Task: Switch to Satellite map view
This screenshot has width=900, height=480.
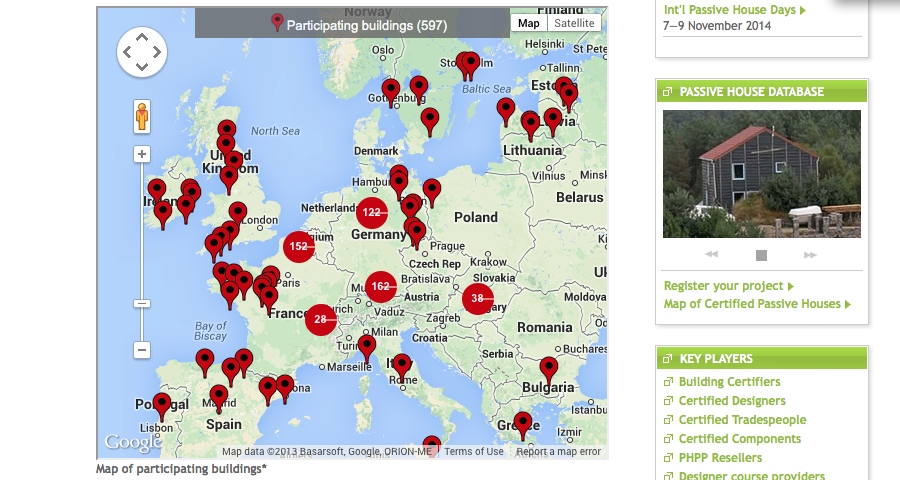Action: click(x=574, y=23)
